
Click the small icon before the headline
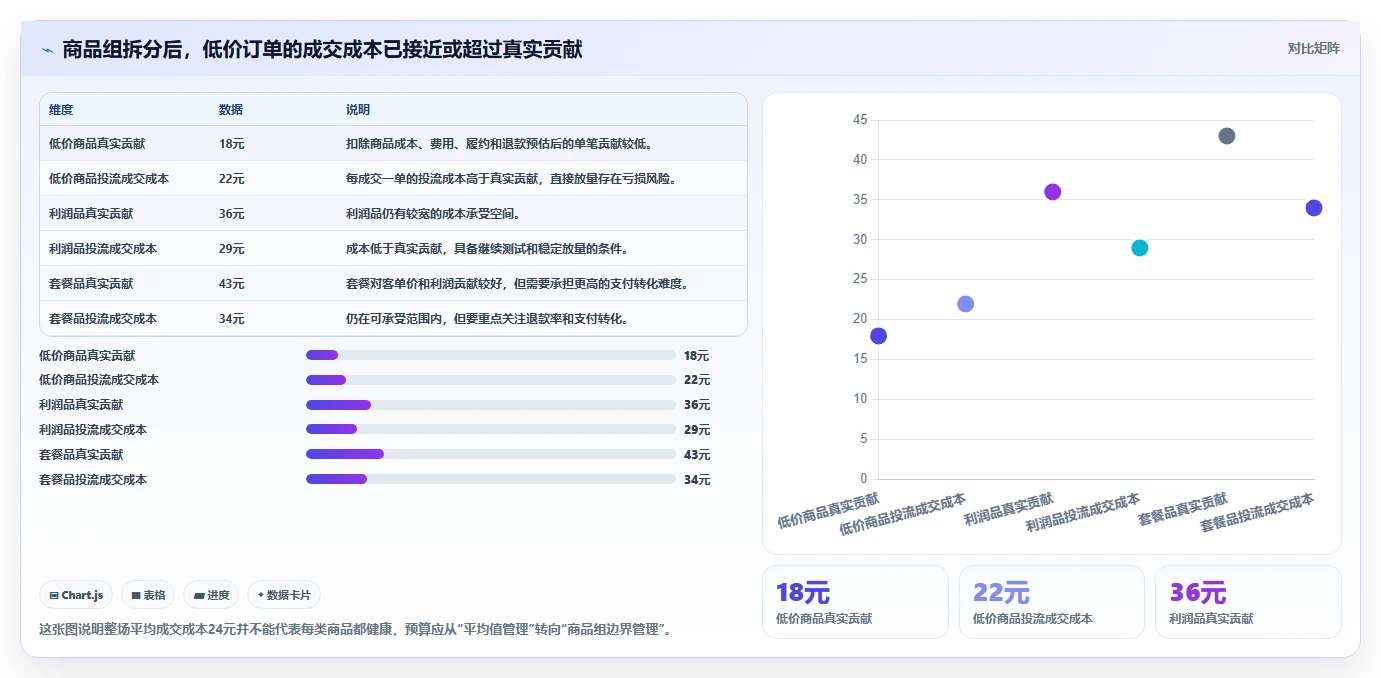(x=47, y=50)
